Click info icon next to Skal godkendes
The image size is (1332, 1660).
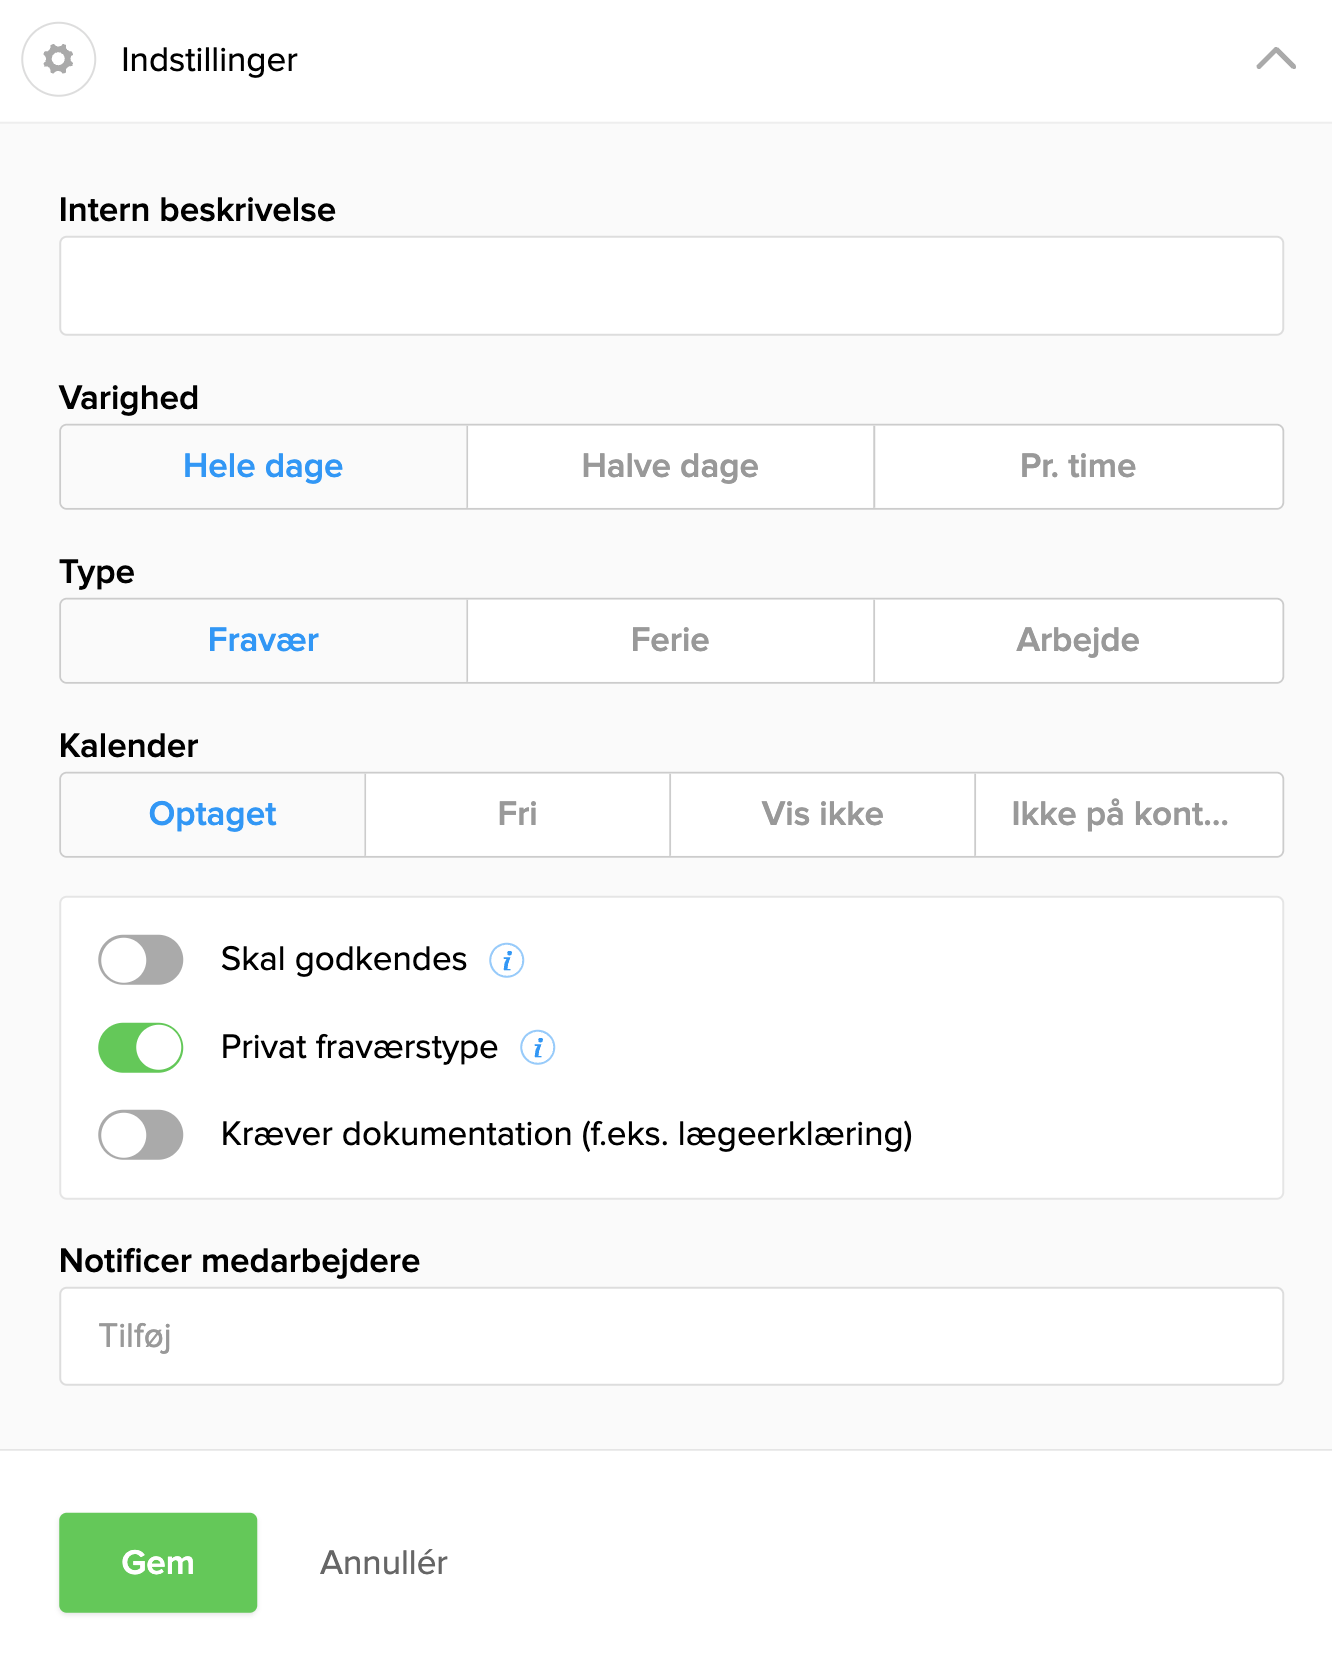pos(507,960)
